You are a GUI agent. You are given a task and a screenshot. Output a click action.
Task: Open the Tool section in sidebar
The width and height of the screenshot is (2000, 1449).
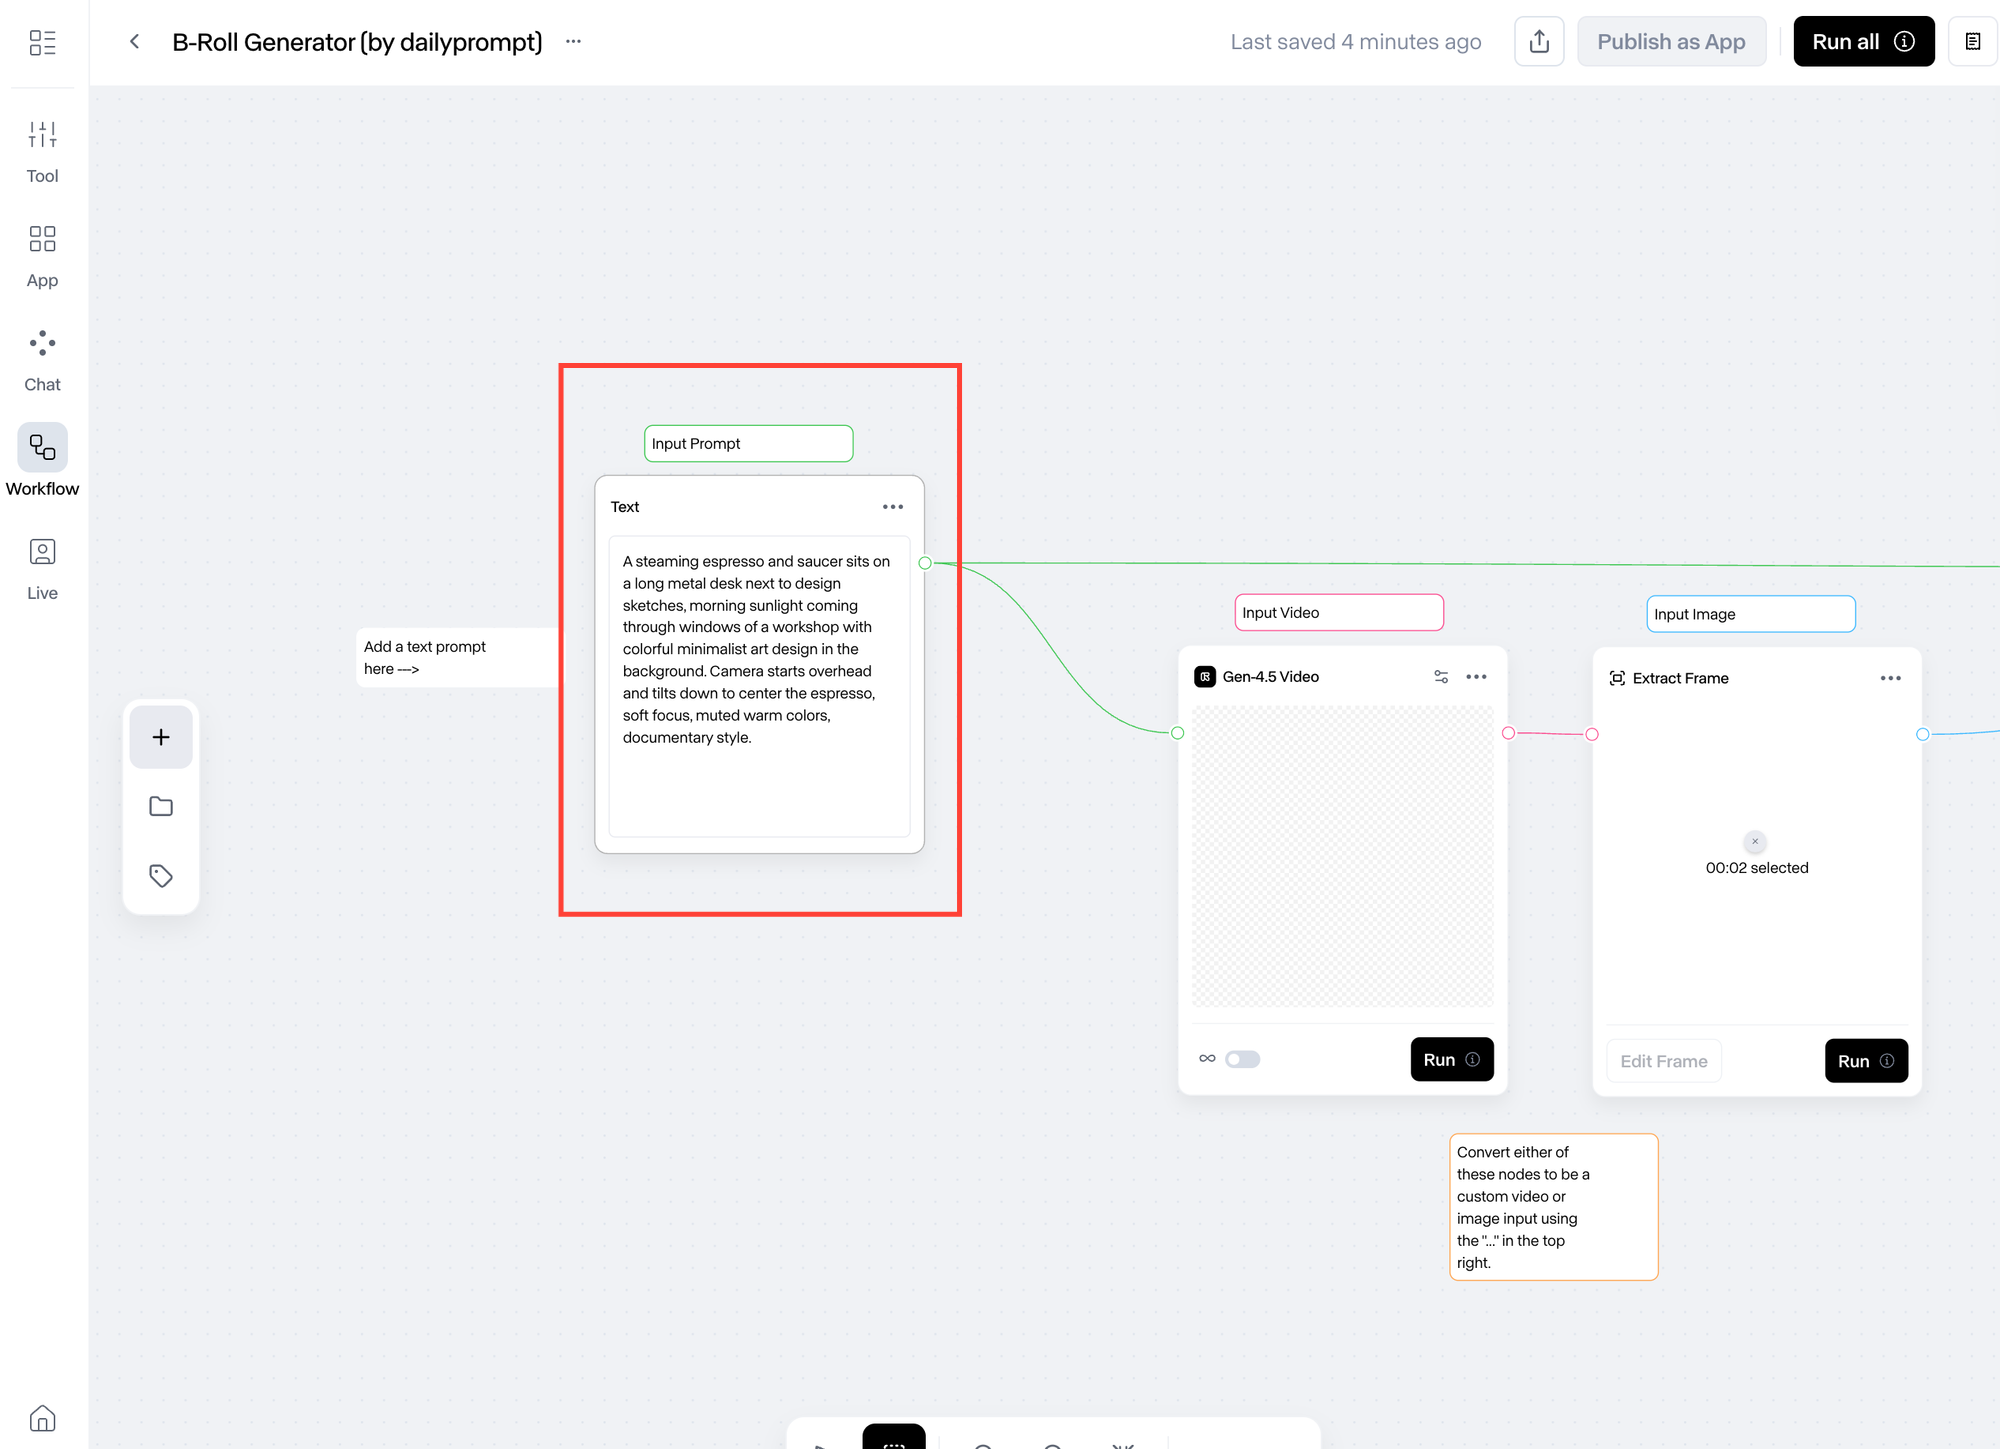click(x=42, y=150)
